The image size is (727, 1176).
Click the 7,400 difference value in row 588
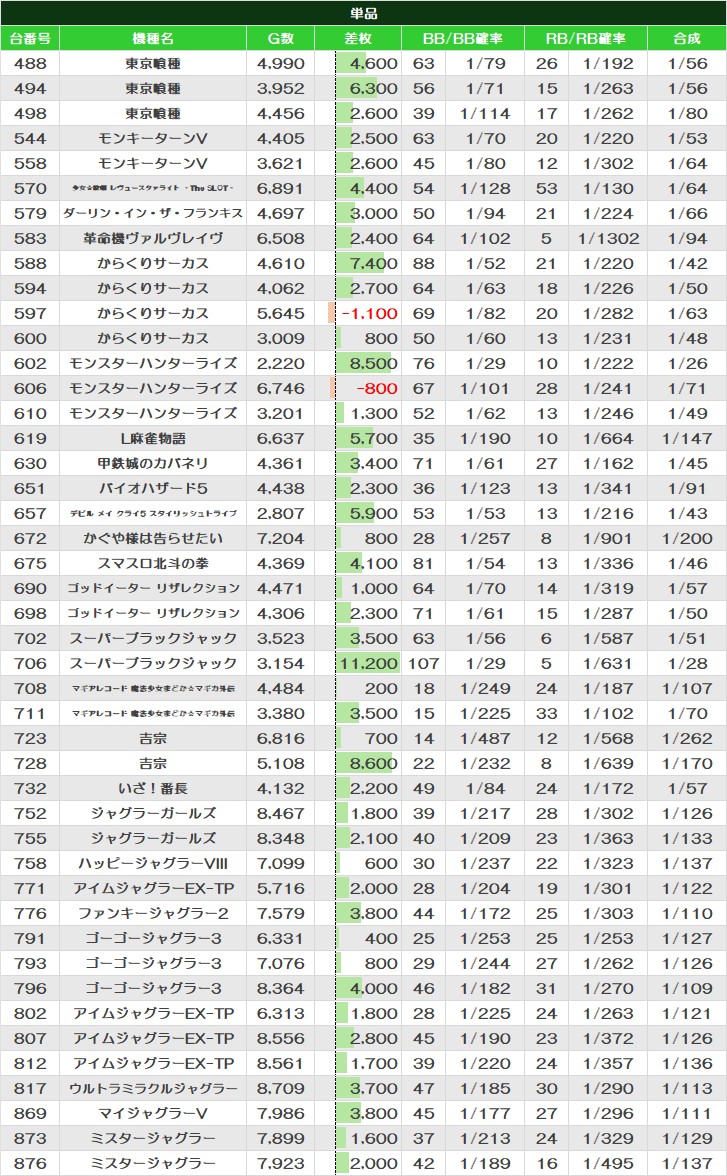[x=374, y=263]
